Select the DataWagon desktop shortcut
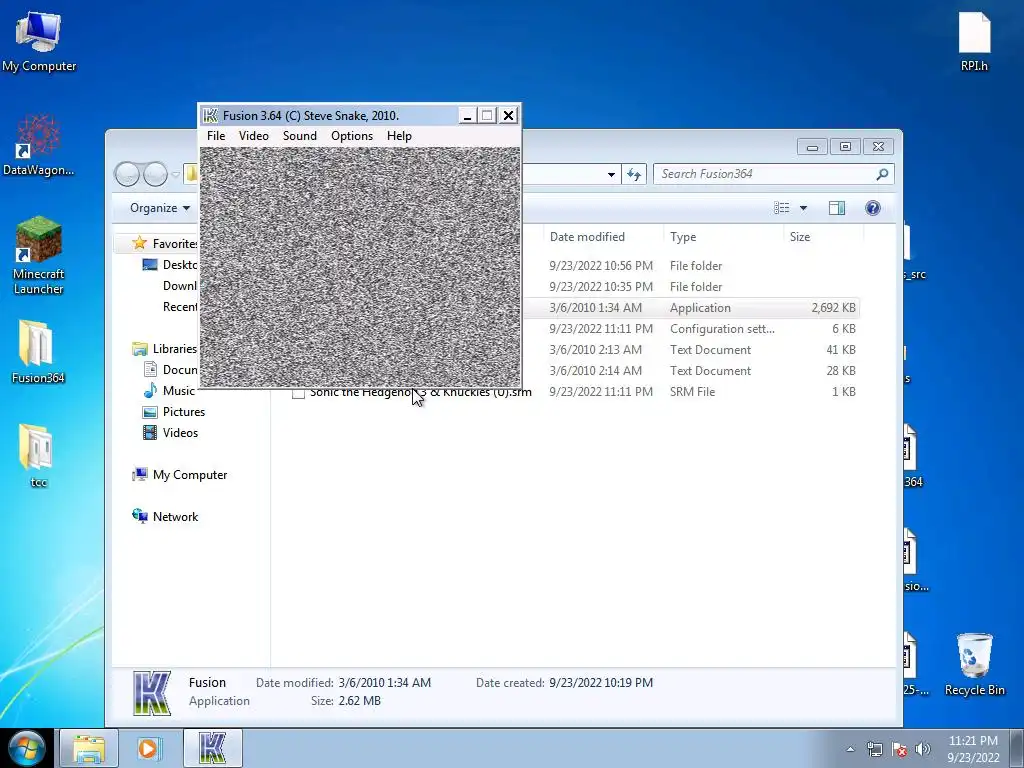1024x768 pixels. click(x=39, y=145)
